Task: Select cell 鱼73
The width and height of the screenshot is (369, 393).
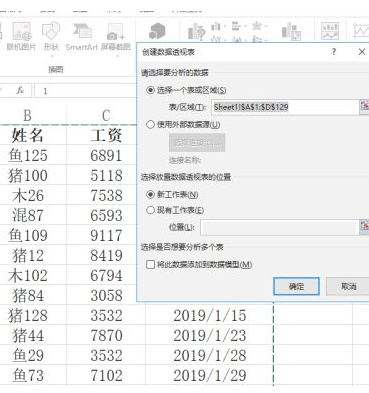Action: point(28,375)
